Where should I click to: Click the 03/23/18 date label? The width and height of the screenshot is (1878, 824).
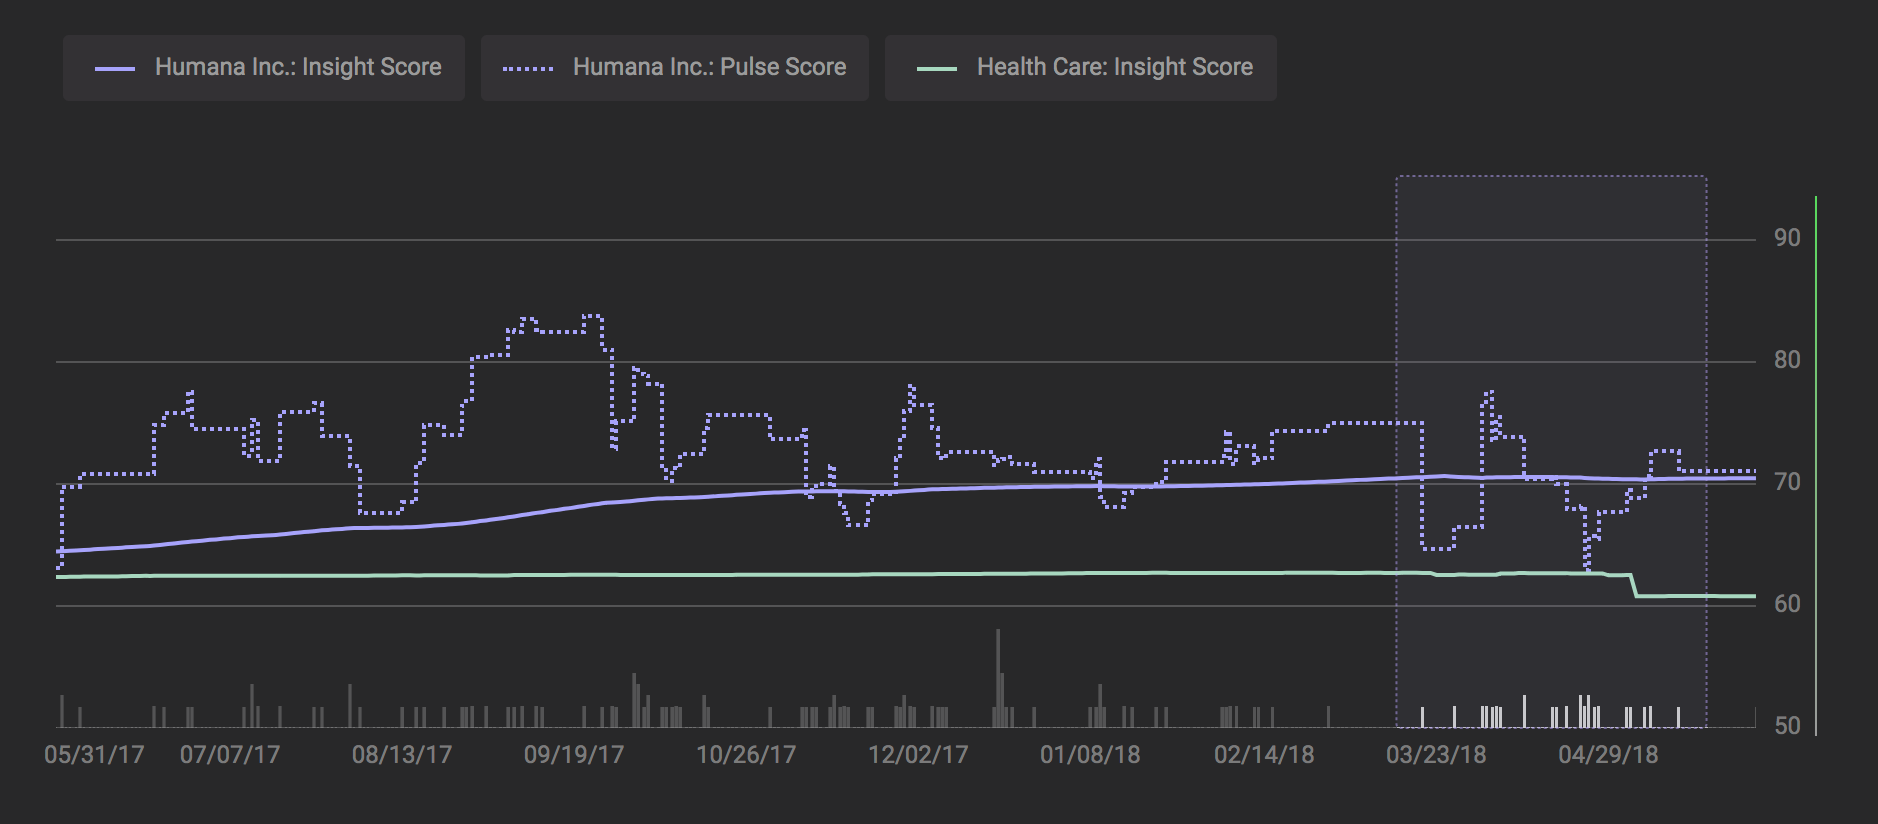[x=1436, y=755]
